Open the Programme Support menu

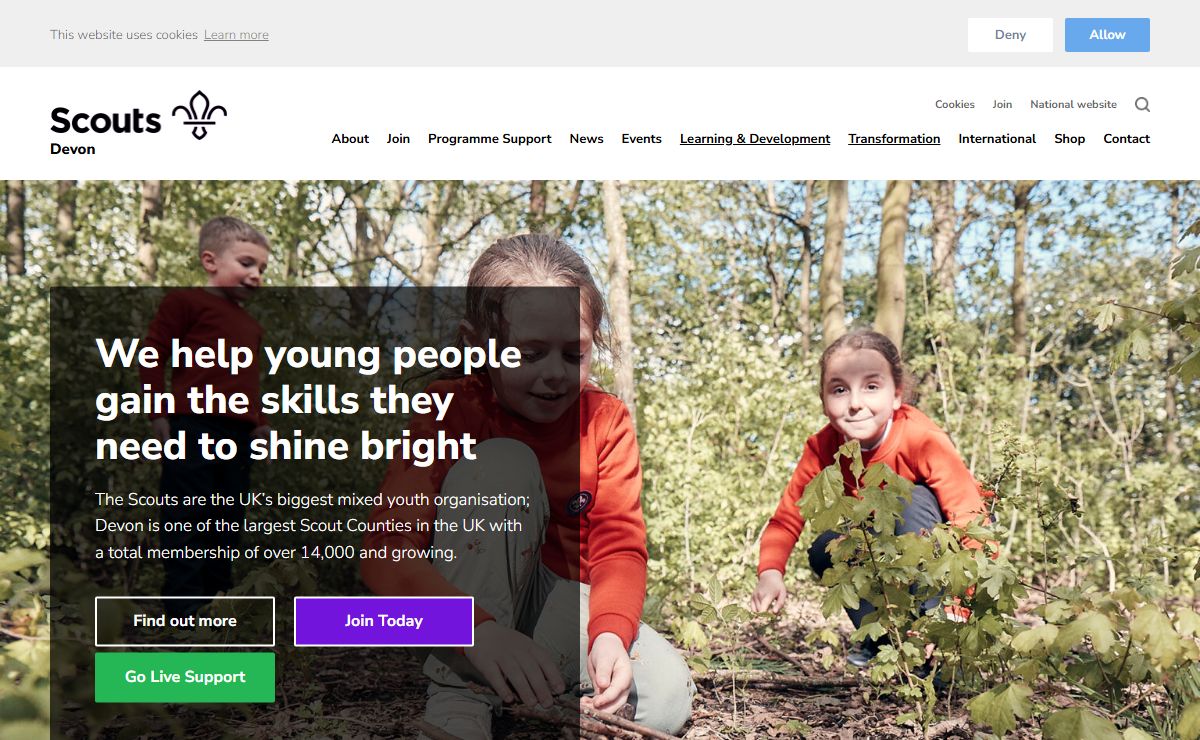tap(489, 139)
